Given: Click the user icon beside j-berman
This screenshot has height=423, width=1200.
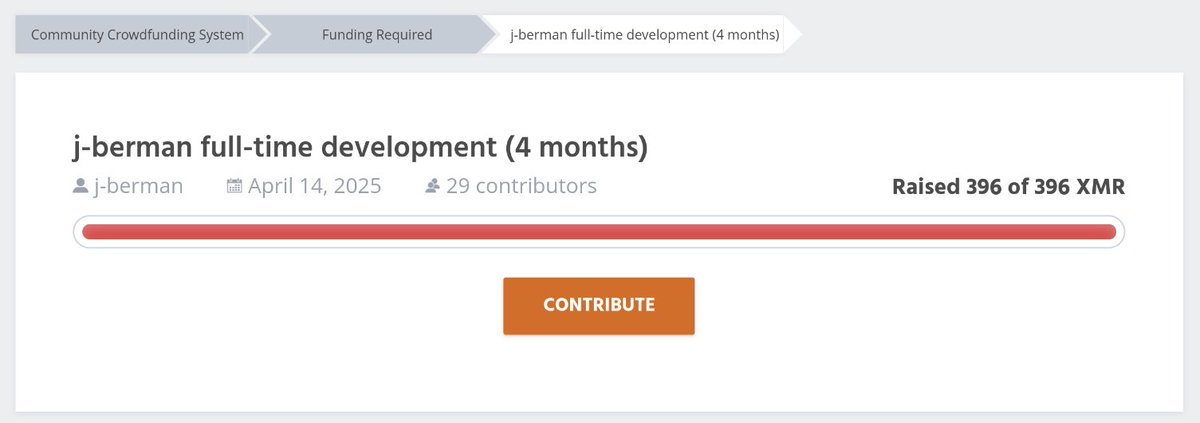Looking at the screenshot, I should [80, 186].
